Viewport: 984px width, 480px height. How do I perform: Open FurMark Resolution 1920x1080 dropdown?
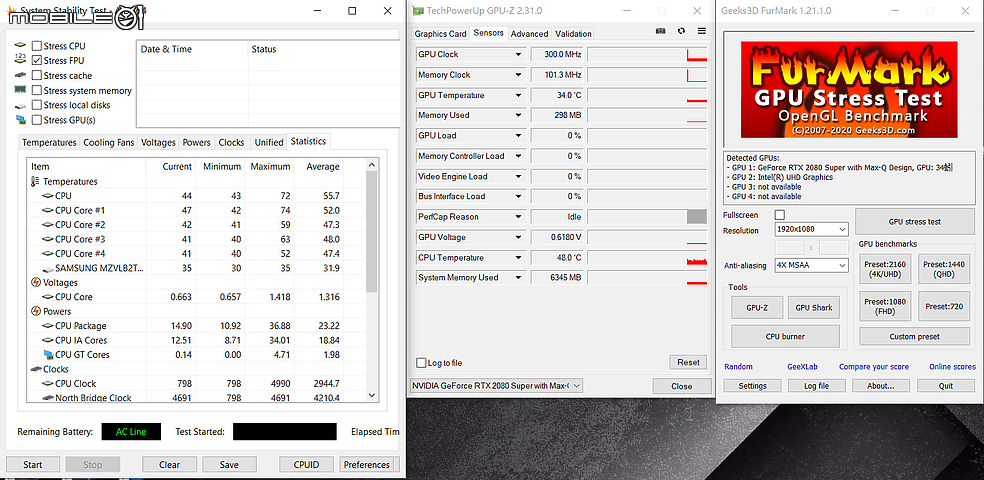click(812, 230)
